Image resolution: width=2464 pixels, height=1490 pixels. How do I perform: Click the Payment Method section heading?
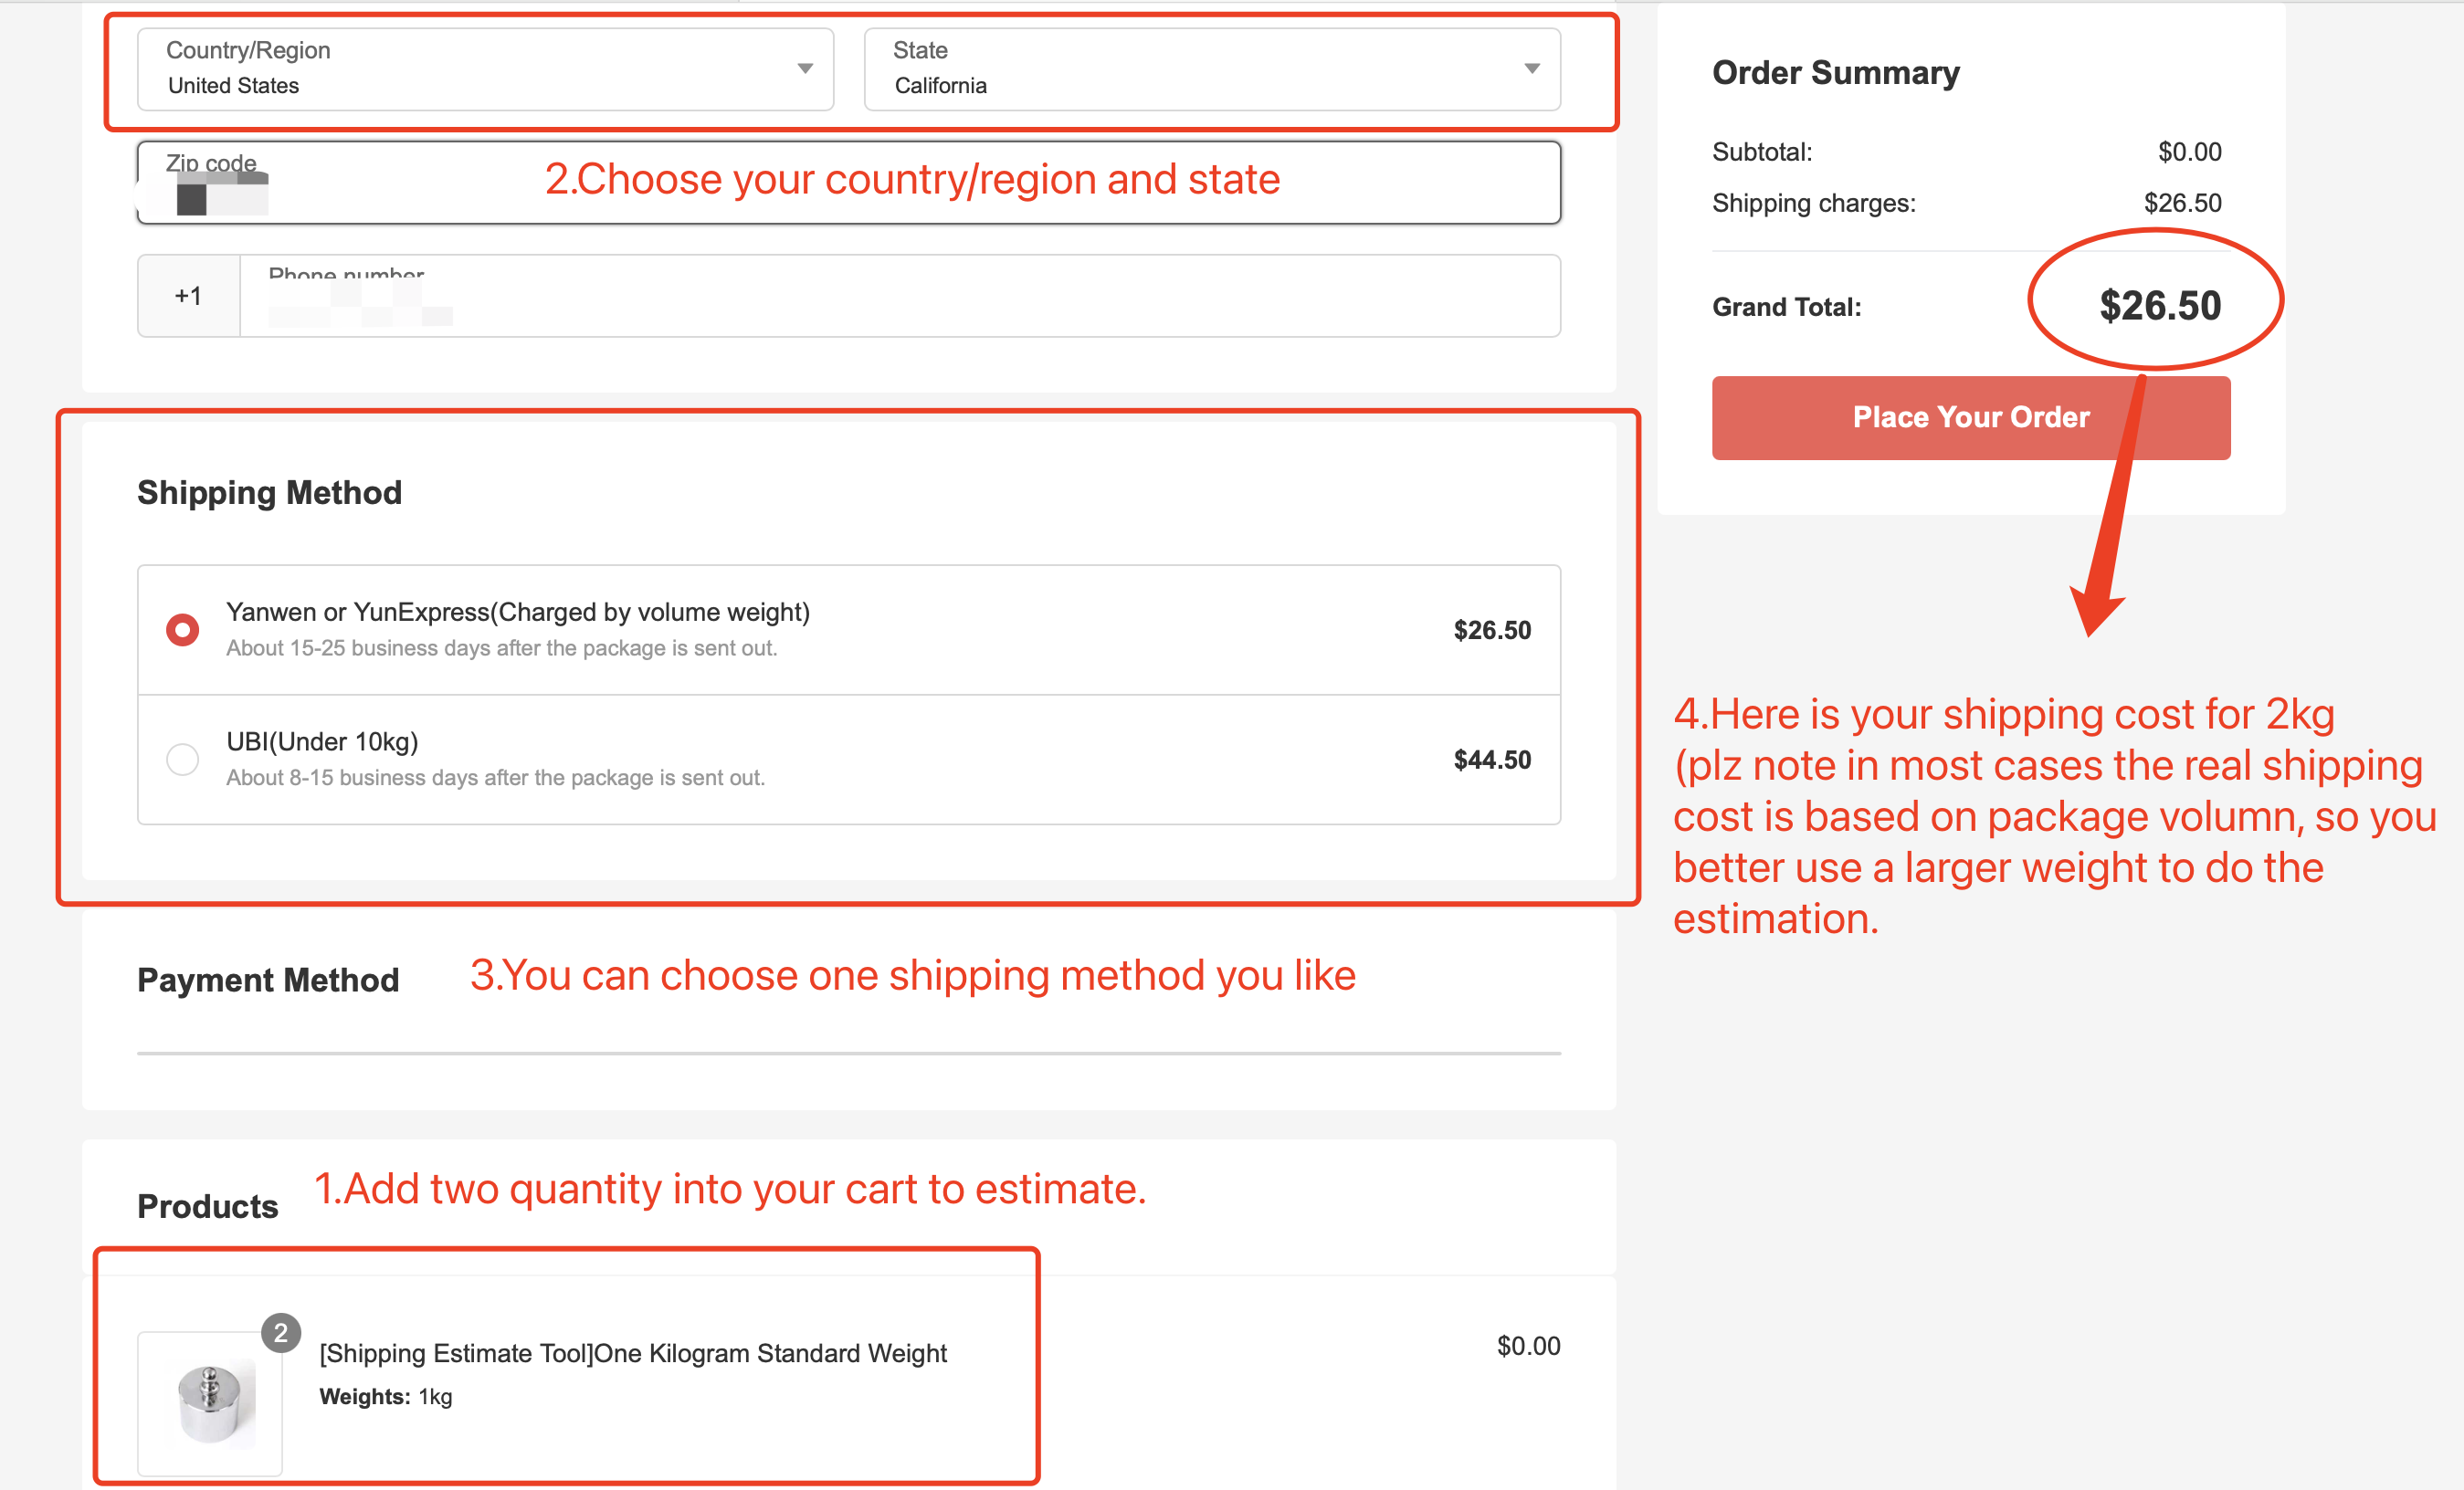[x=268, y=980]
